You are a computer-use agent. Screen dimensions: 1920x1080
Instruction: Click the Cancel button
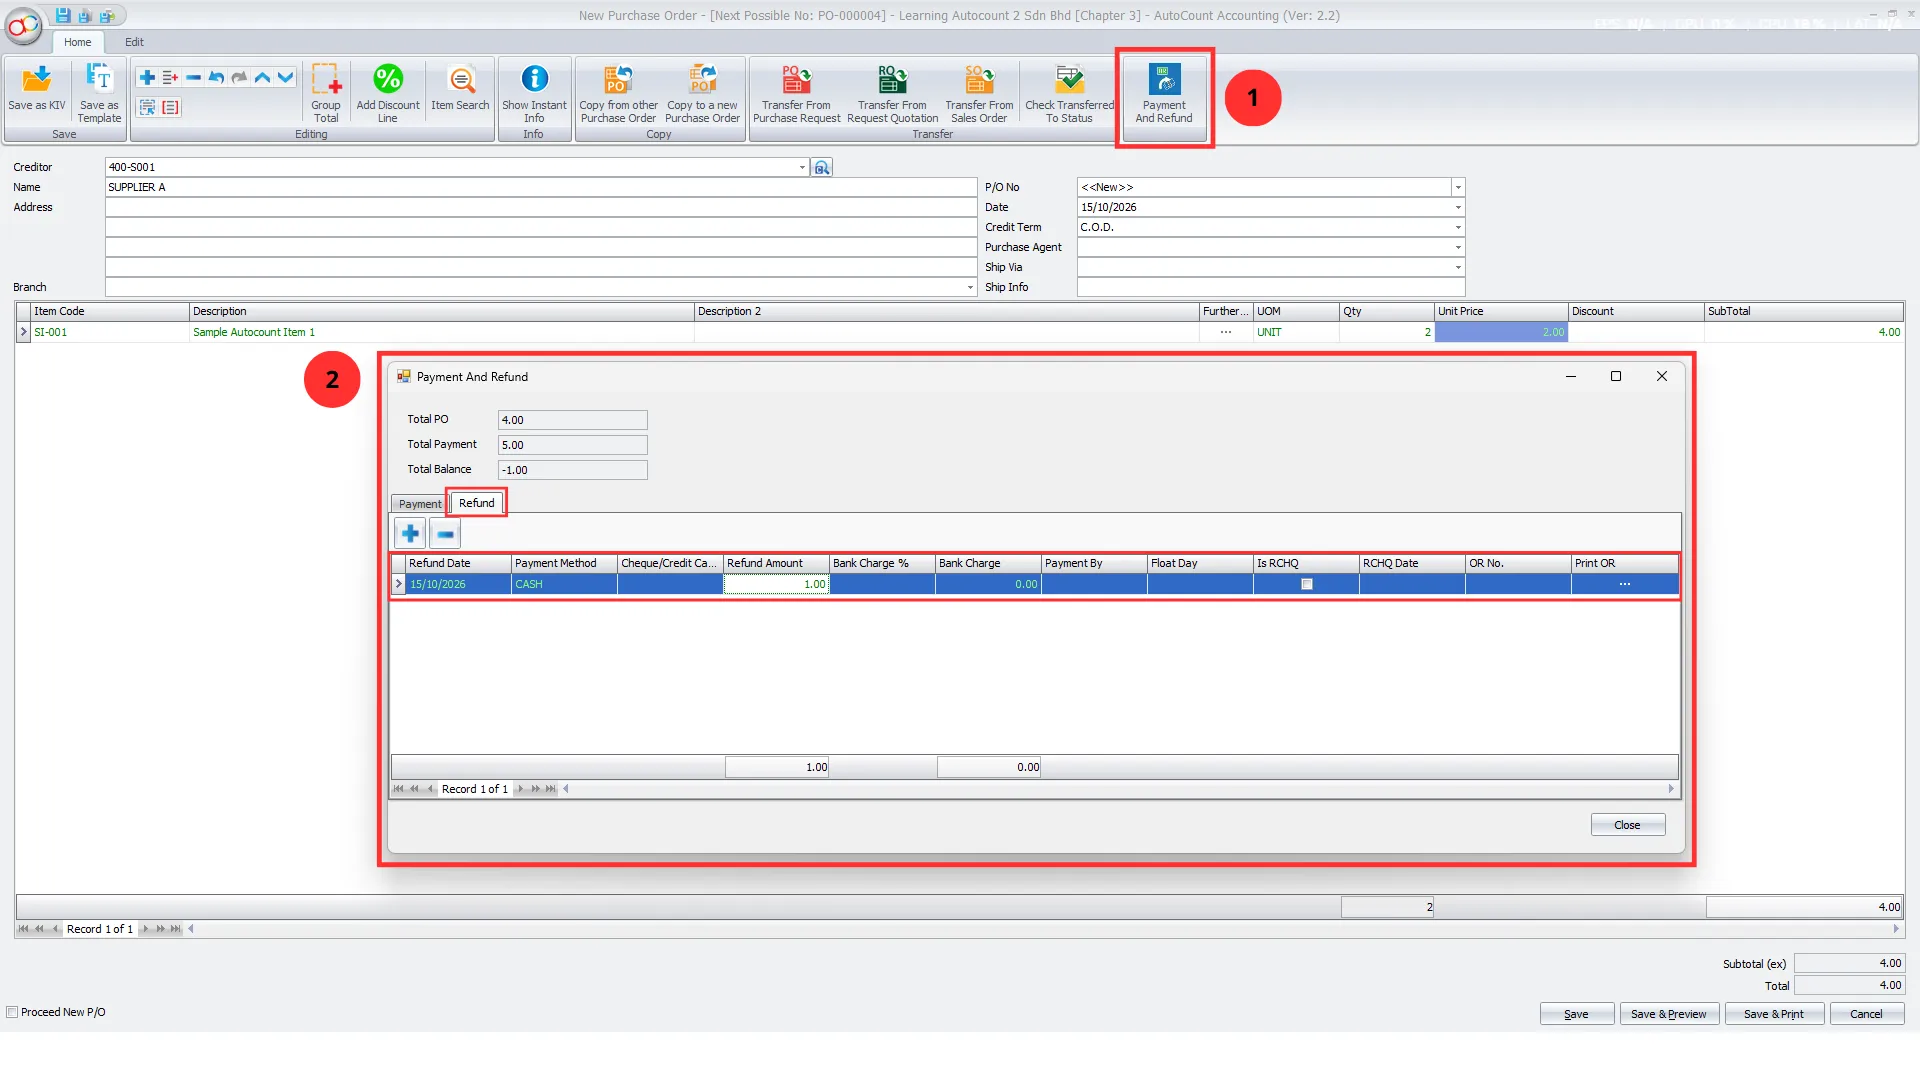click(x=1866, y=1014)
